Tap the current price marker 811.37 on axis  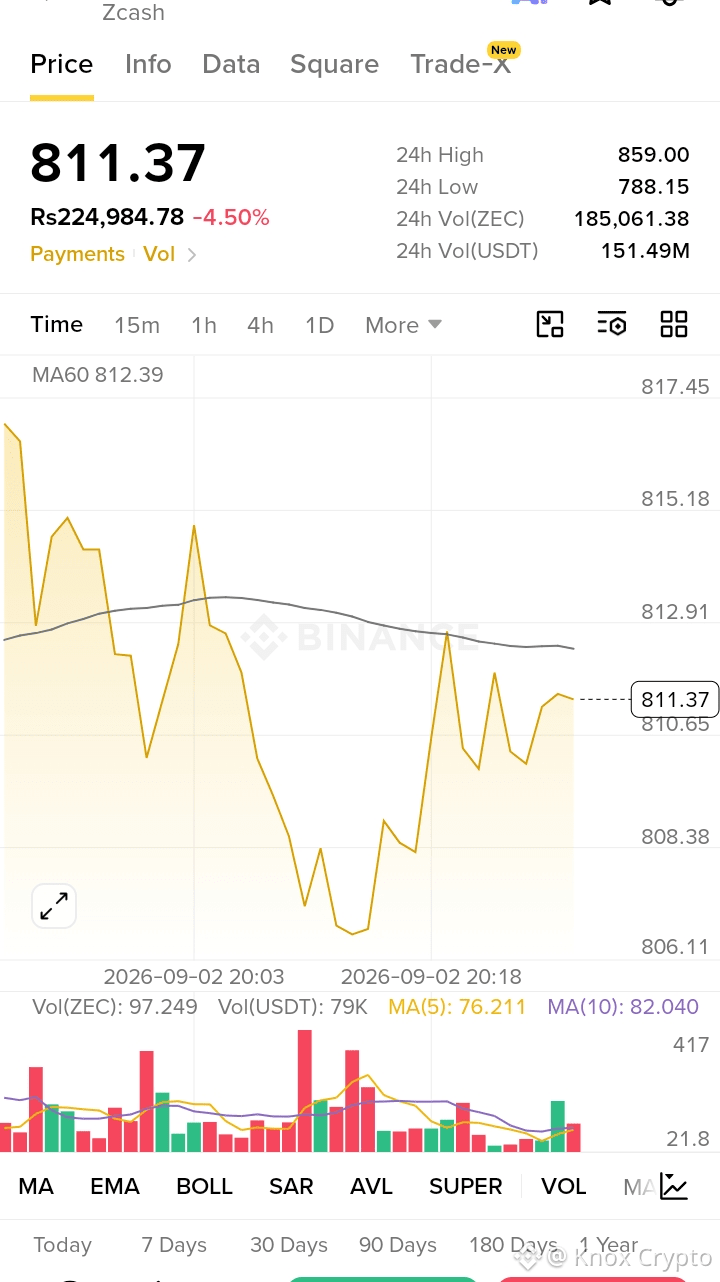pyautogui.click(x=675, y=699)
